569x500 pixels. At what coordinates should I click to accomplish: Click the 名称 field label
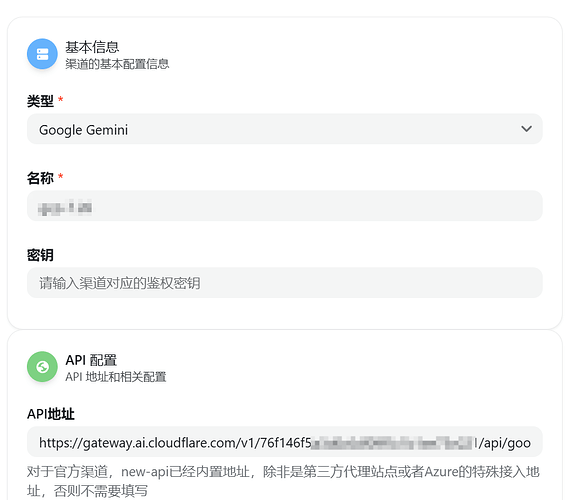[40, 178]
